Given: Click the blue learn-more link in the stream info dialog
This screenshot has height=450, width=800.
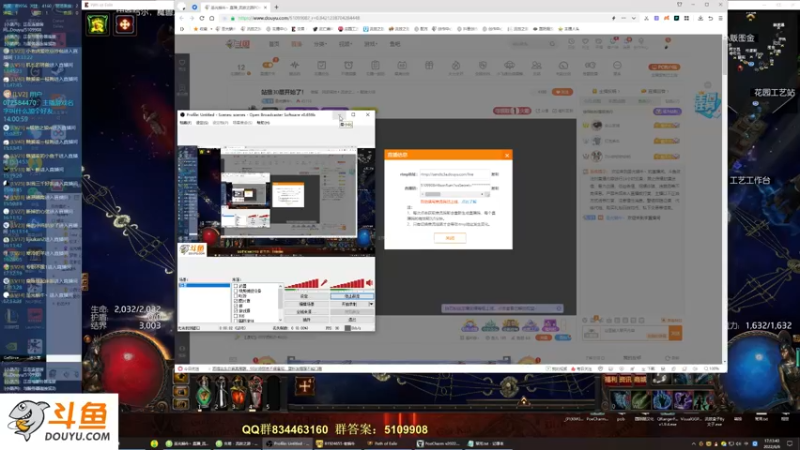Looking at the screenshot, I should pyautogui.click(x=469, y=202).
